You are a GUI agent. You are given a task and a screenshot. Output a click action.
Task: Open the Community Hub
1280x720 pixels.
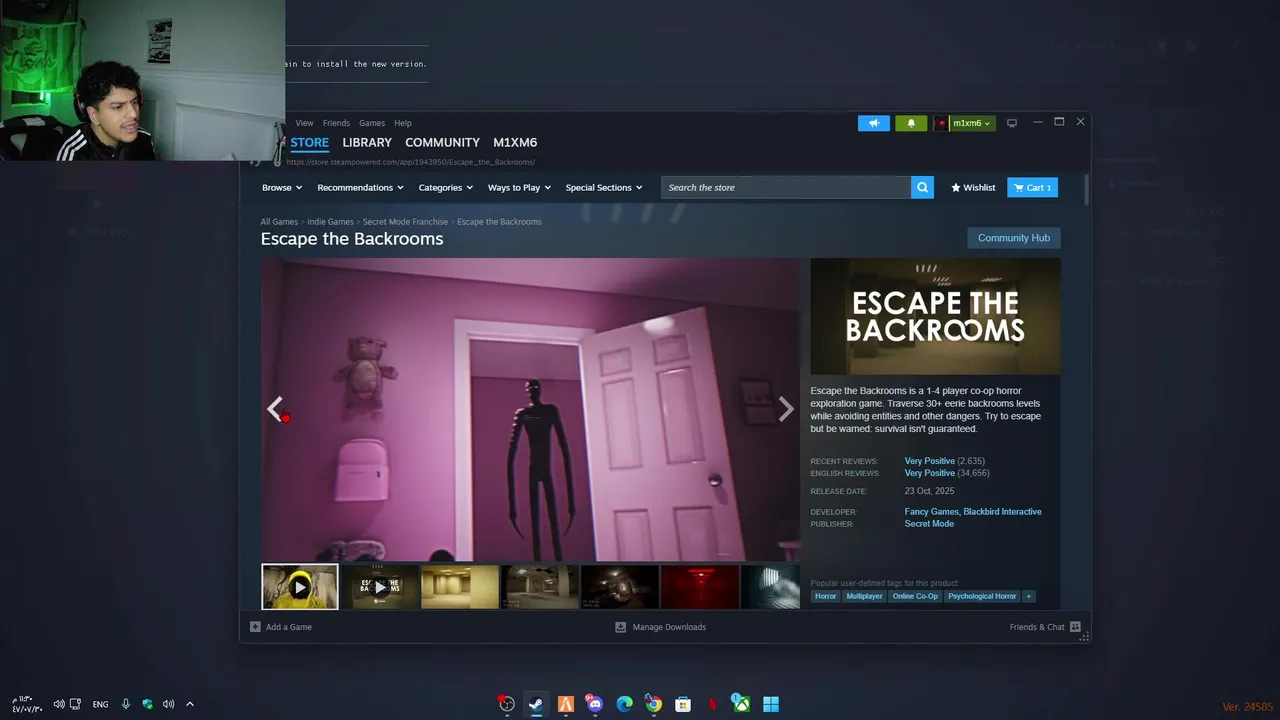pyautogui.click(x=1013, y=238)
